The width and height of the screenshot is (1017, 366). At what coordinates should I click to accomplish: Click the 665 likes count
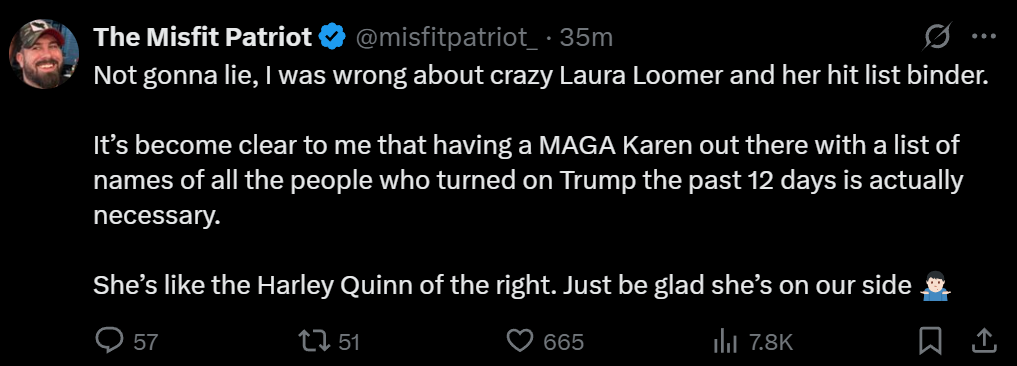click(x=564, y=342)
